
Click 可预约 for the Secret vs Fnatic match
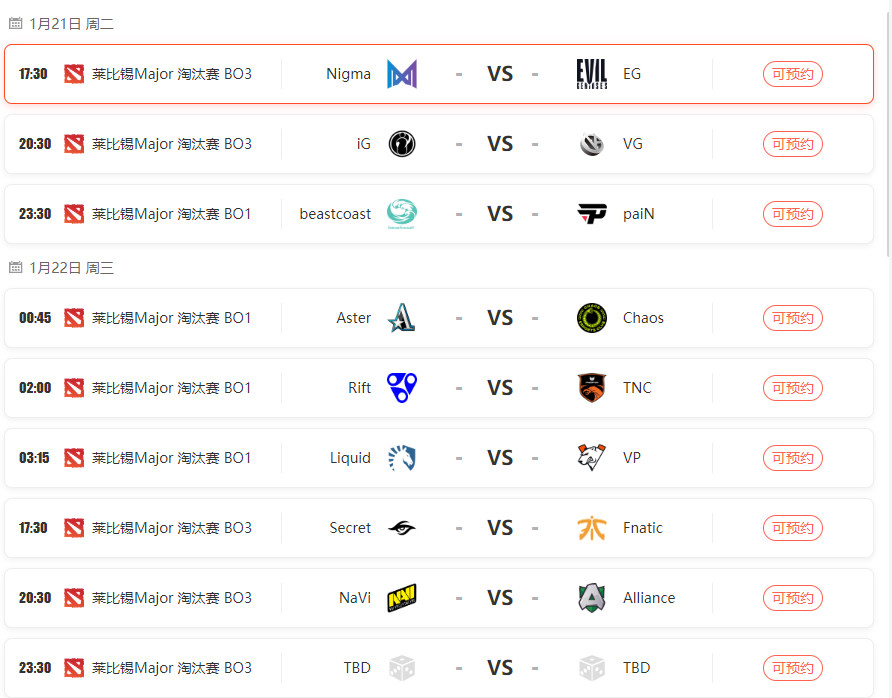pos(792,527)
